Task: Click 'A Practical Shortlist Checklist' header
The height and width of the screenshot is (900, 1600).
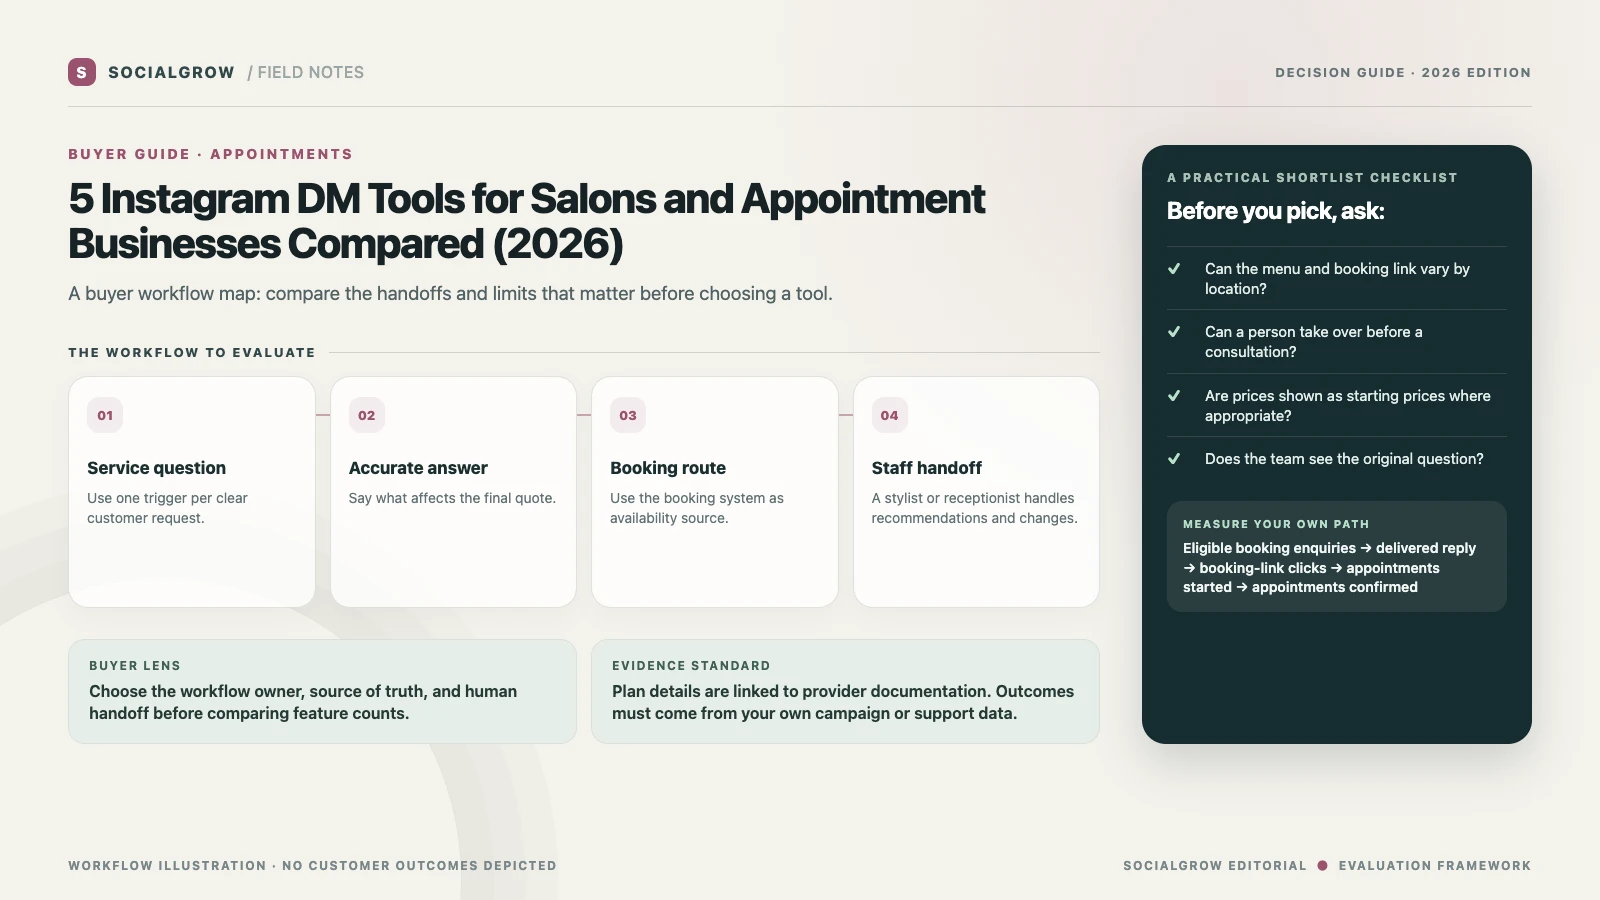Action: [1312, 178]
